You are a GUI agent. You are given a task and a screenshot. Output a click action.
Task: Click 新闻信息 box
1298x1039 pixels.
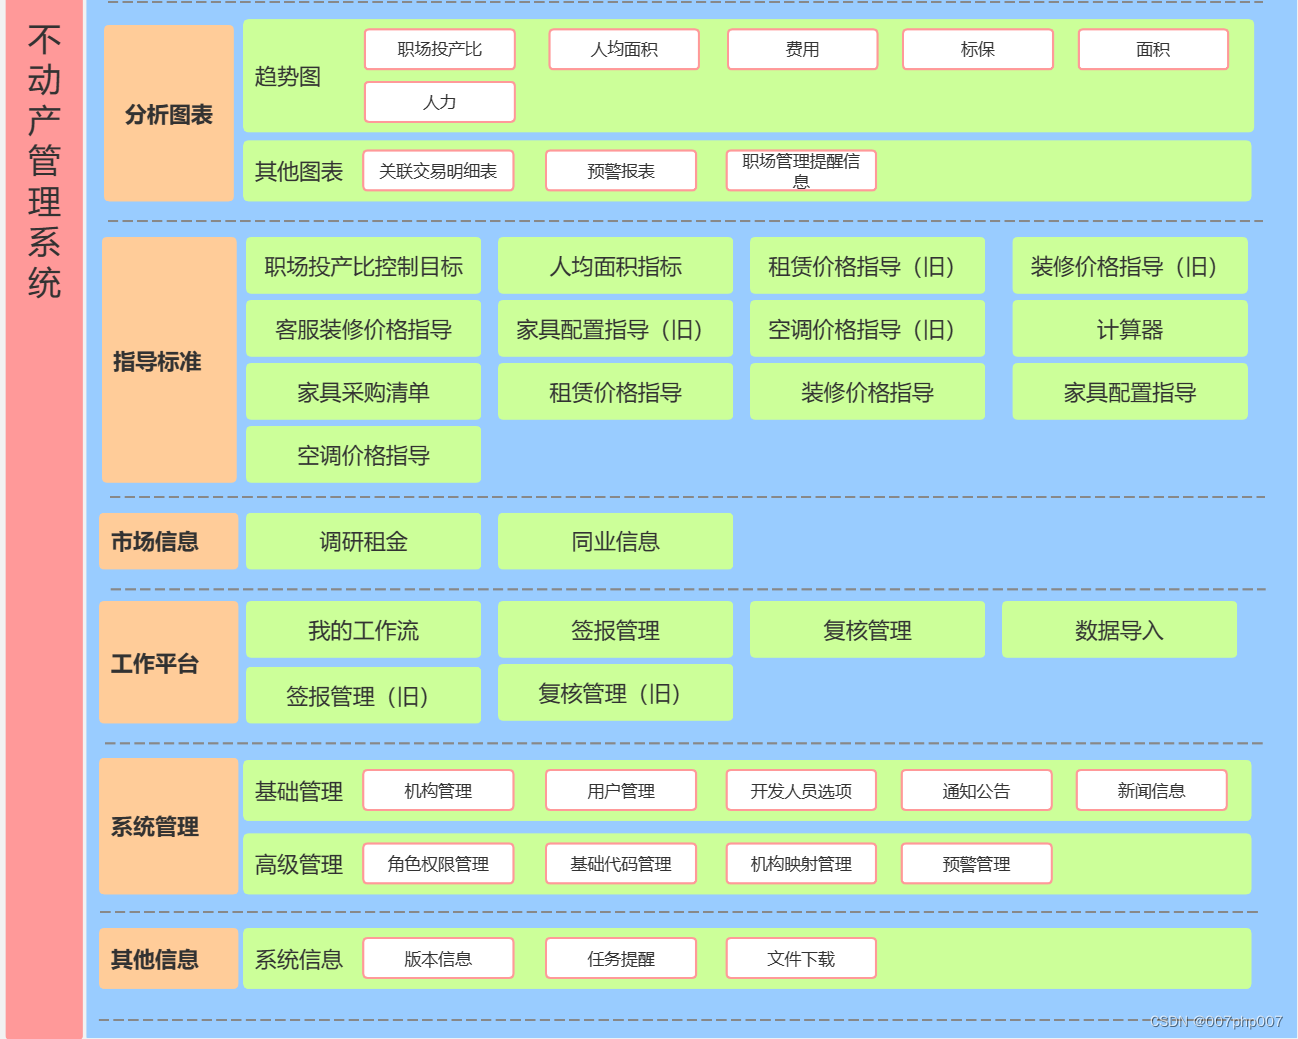(1152, 790)
